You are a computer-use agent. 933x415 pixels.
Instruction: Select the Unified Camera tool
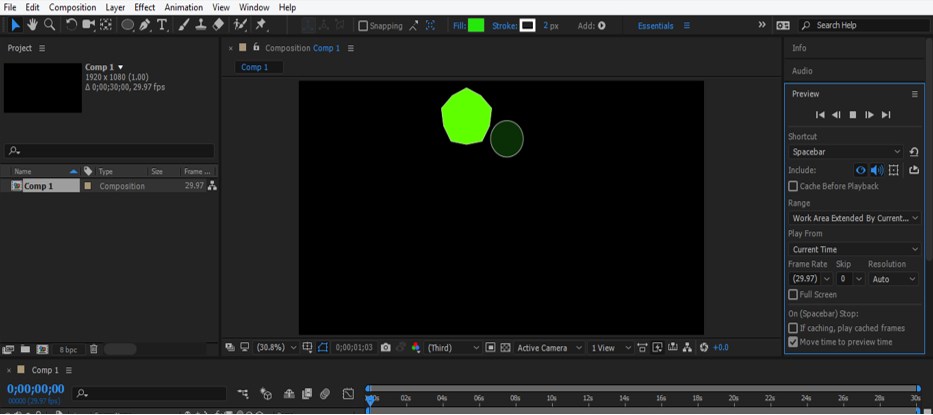click(x=89, y=25)
